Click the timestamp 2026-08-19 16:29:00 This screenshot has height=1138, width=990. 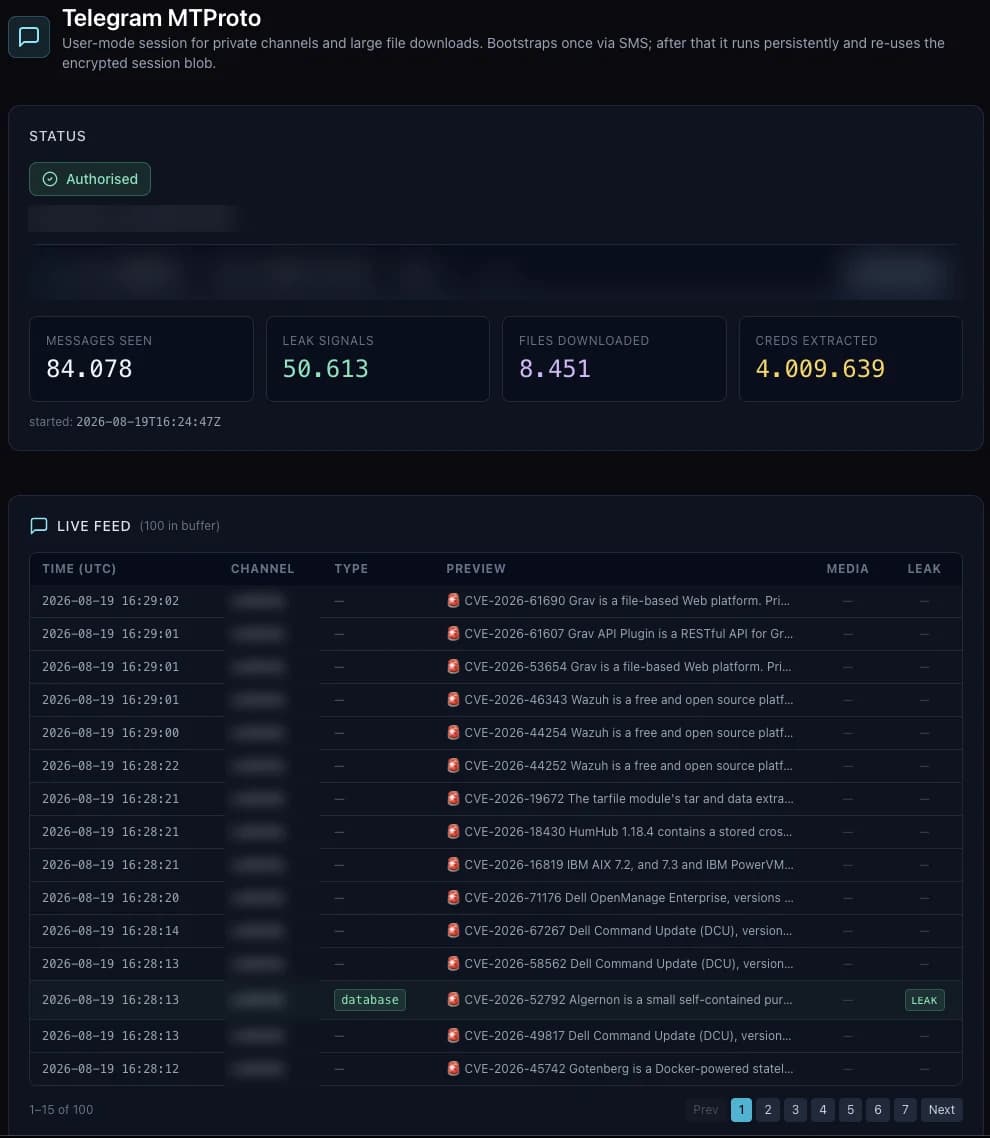coord(110,732)
